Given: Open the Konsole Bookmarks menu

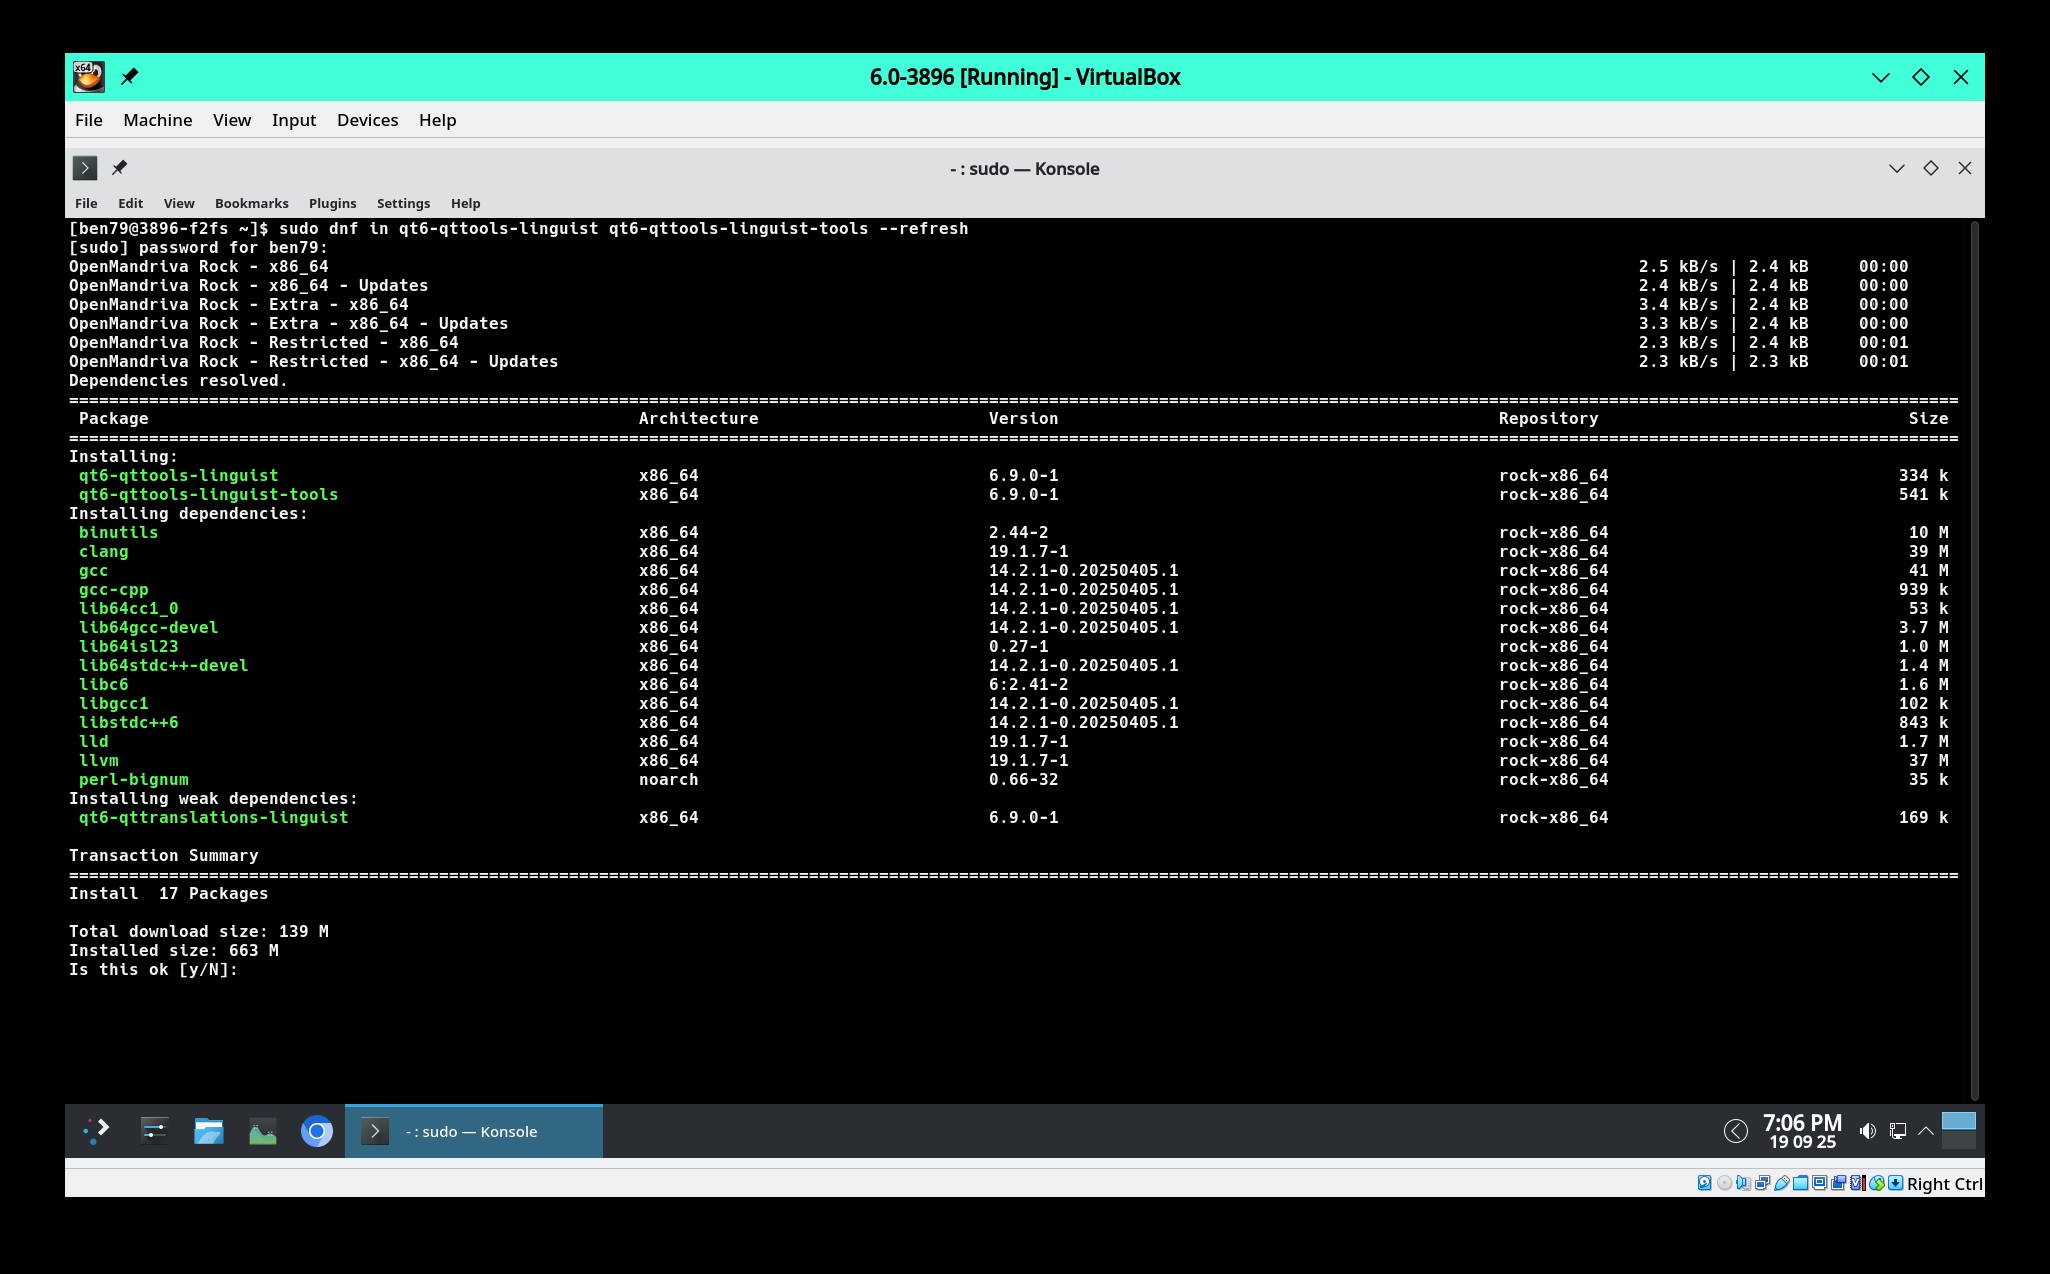Looking at the screenshot, I should click(x=251, y=203).
